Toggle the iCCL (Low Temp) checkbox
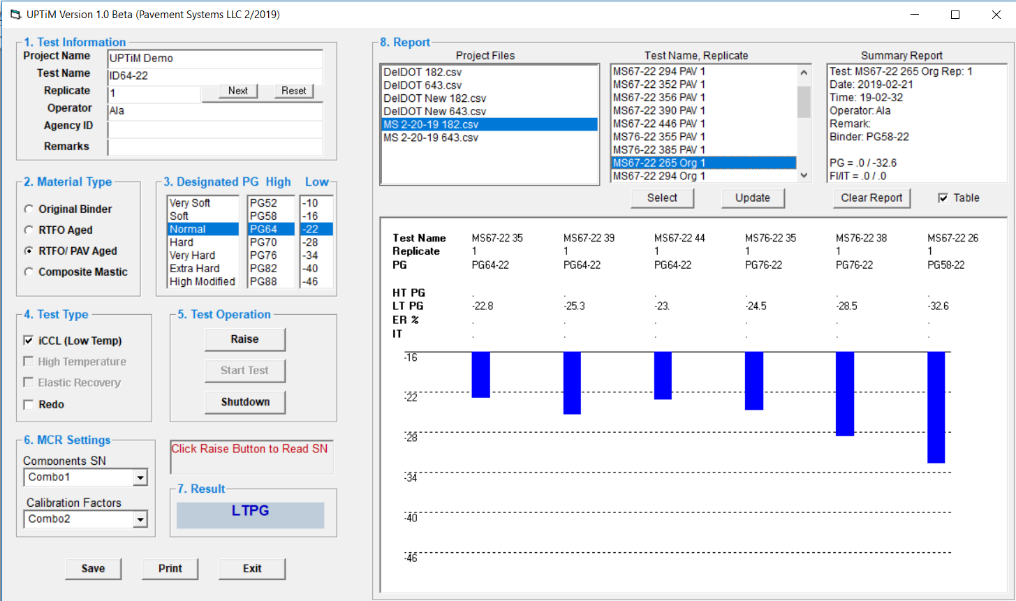 click(x=28, y=341)
